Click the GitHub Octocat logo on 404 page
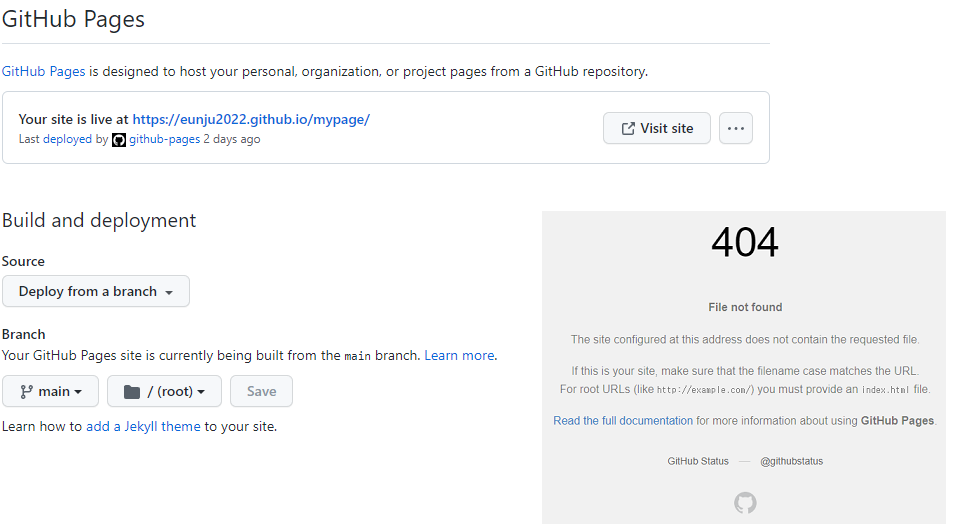Viewport: 953px width, 526px height. click(745, 503)
